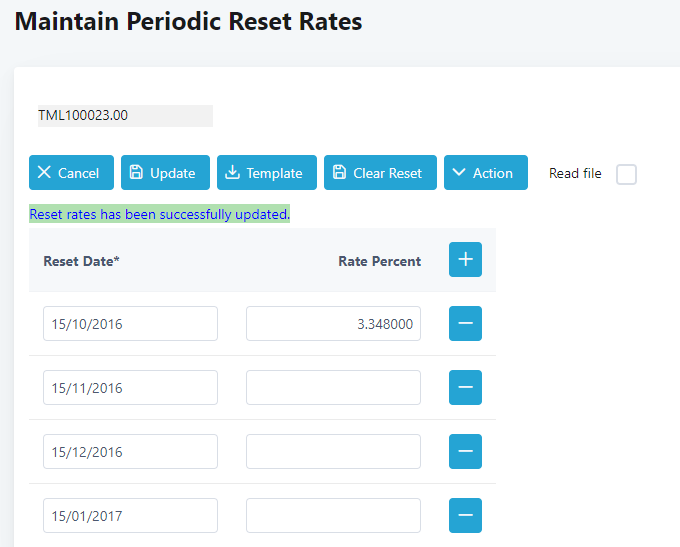Screen dimensions: 680x547
Task: Click the Clear Reset button
Action: (x=380, y=173)
